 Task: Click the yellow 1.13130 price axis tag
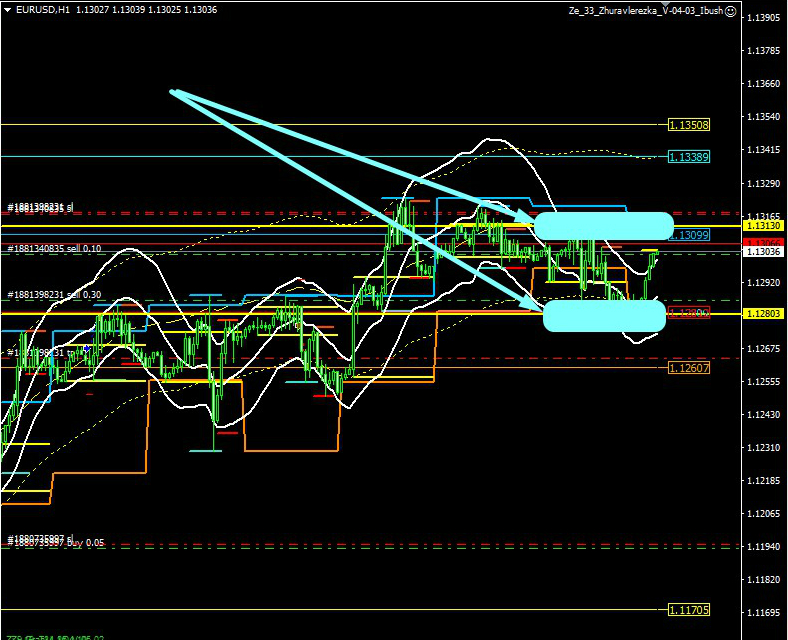click(763, 226)
